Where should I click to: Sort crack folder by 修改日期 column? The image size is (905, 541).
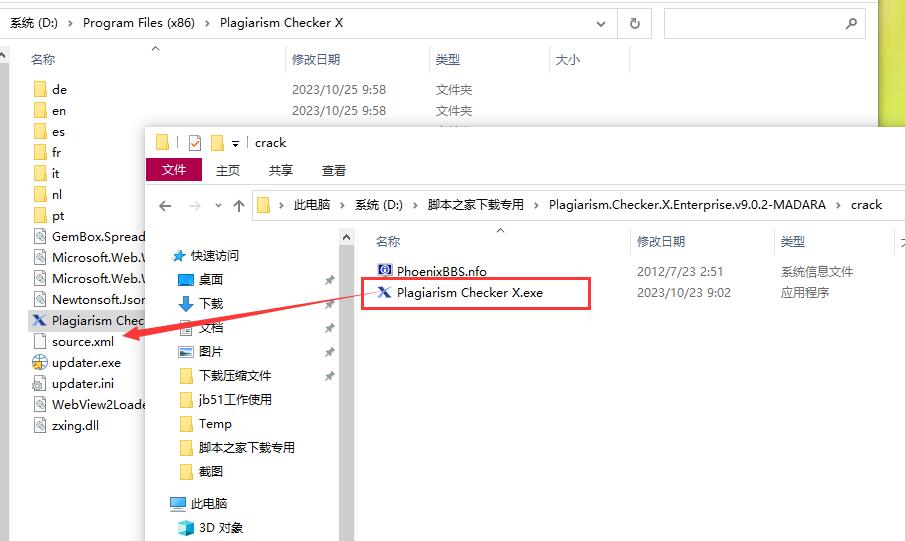[661, 241]
